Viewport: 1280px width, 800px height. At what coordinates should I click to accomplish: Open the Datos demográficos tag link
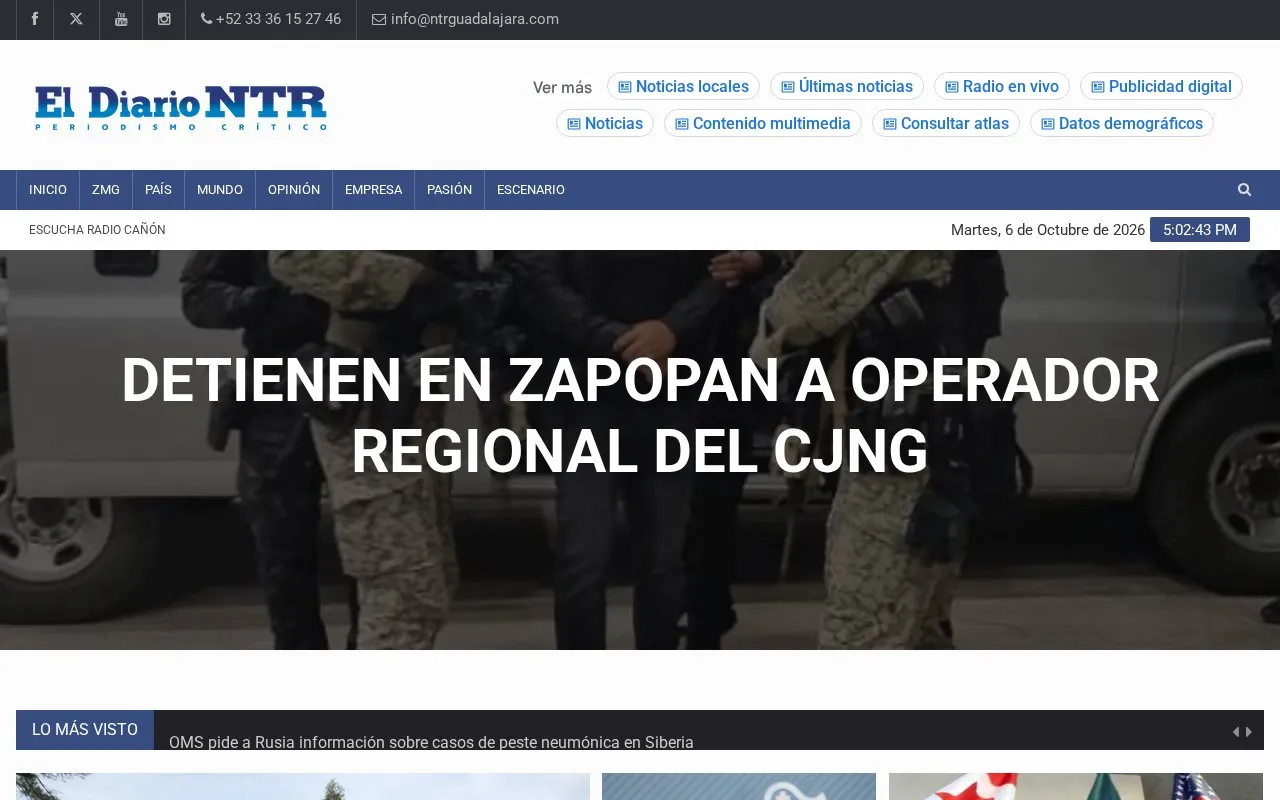[1122, 123]
